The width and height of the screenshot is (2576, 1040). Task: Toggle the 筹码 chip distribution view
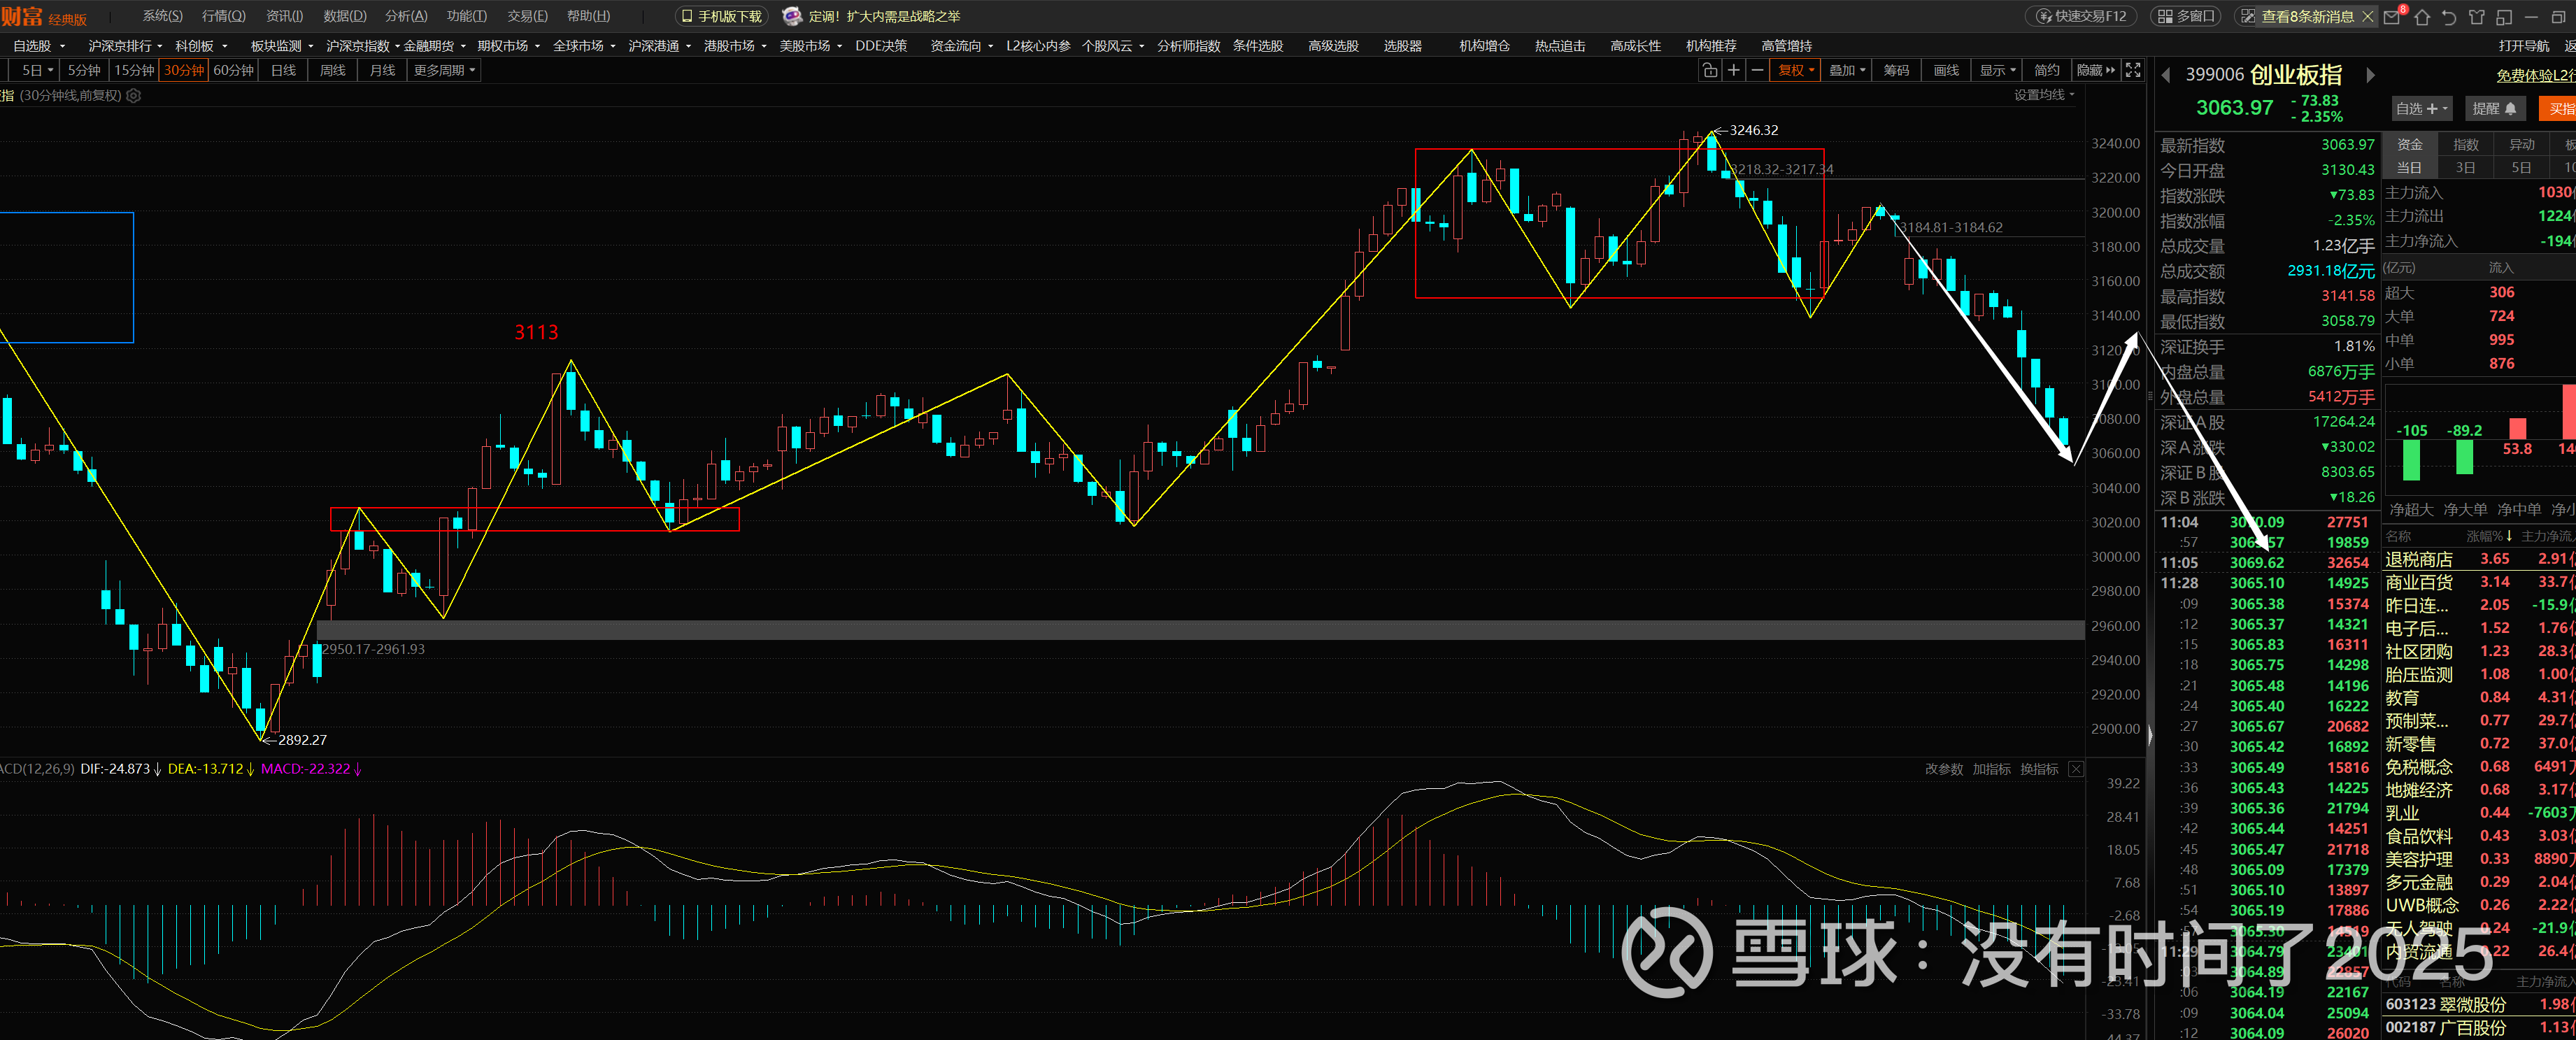tap(1896, 70)
